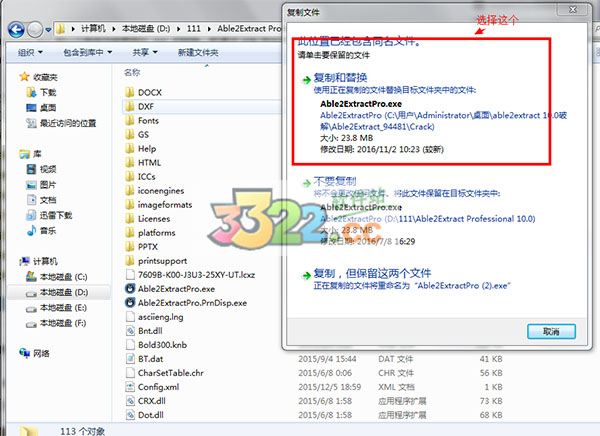
Task: Select 111 in the address breadcrumb
Action: 194,29
